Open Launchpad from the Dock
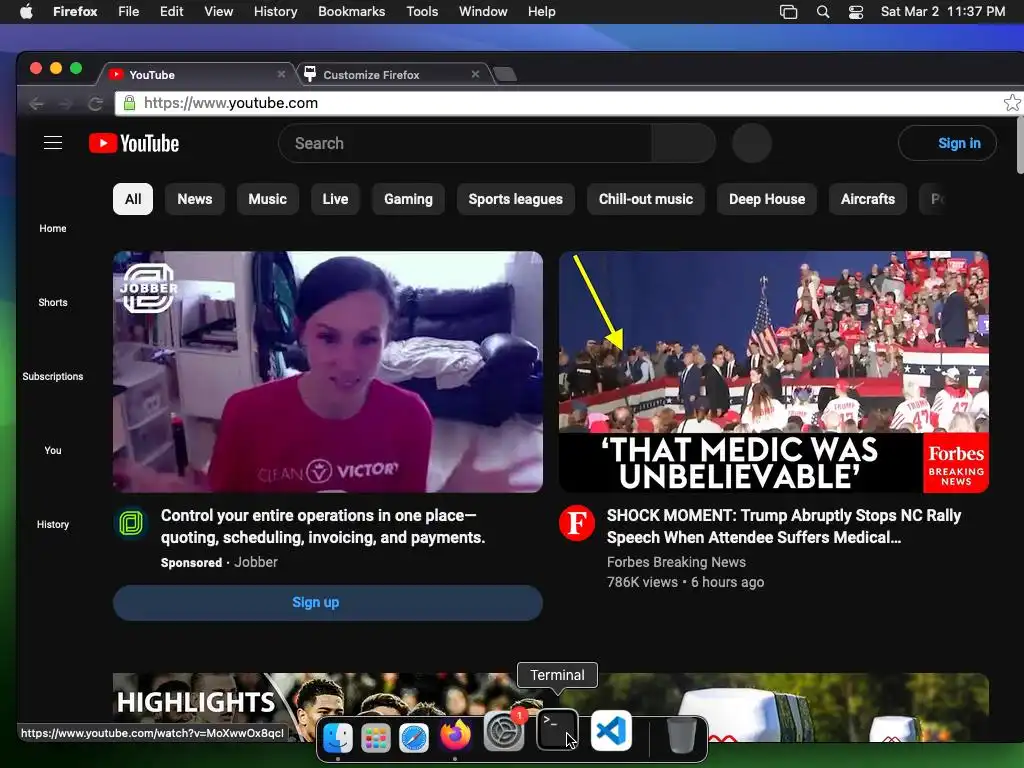Screen dimensions: 1024x768 (x=376, y=738)
